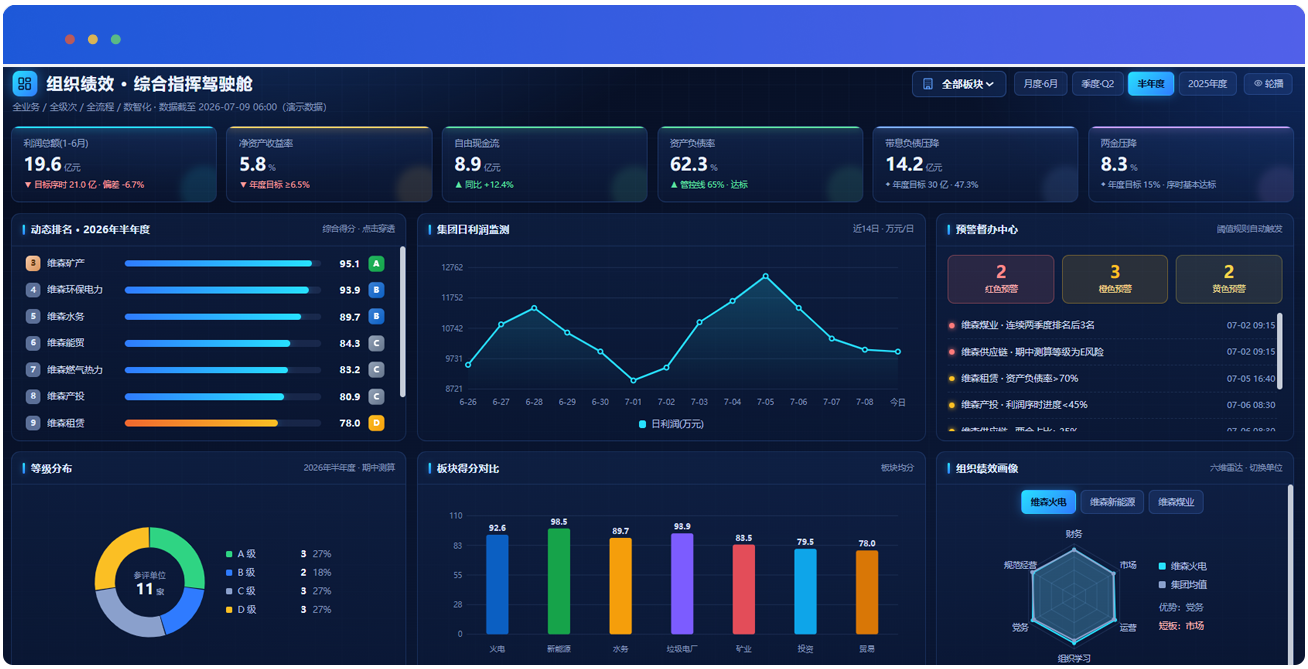Open the 利润总额(1-6月) KPI card

(114, 165)
